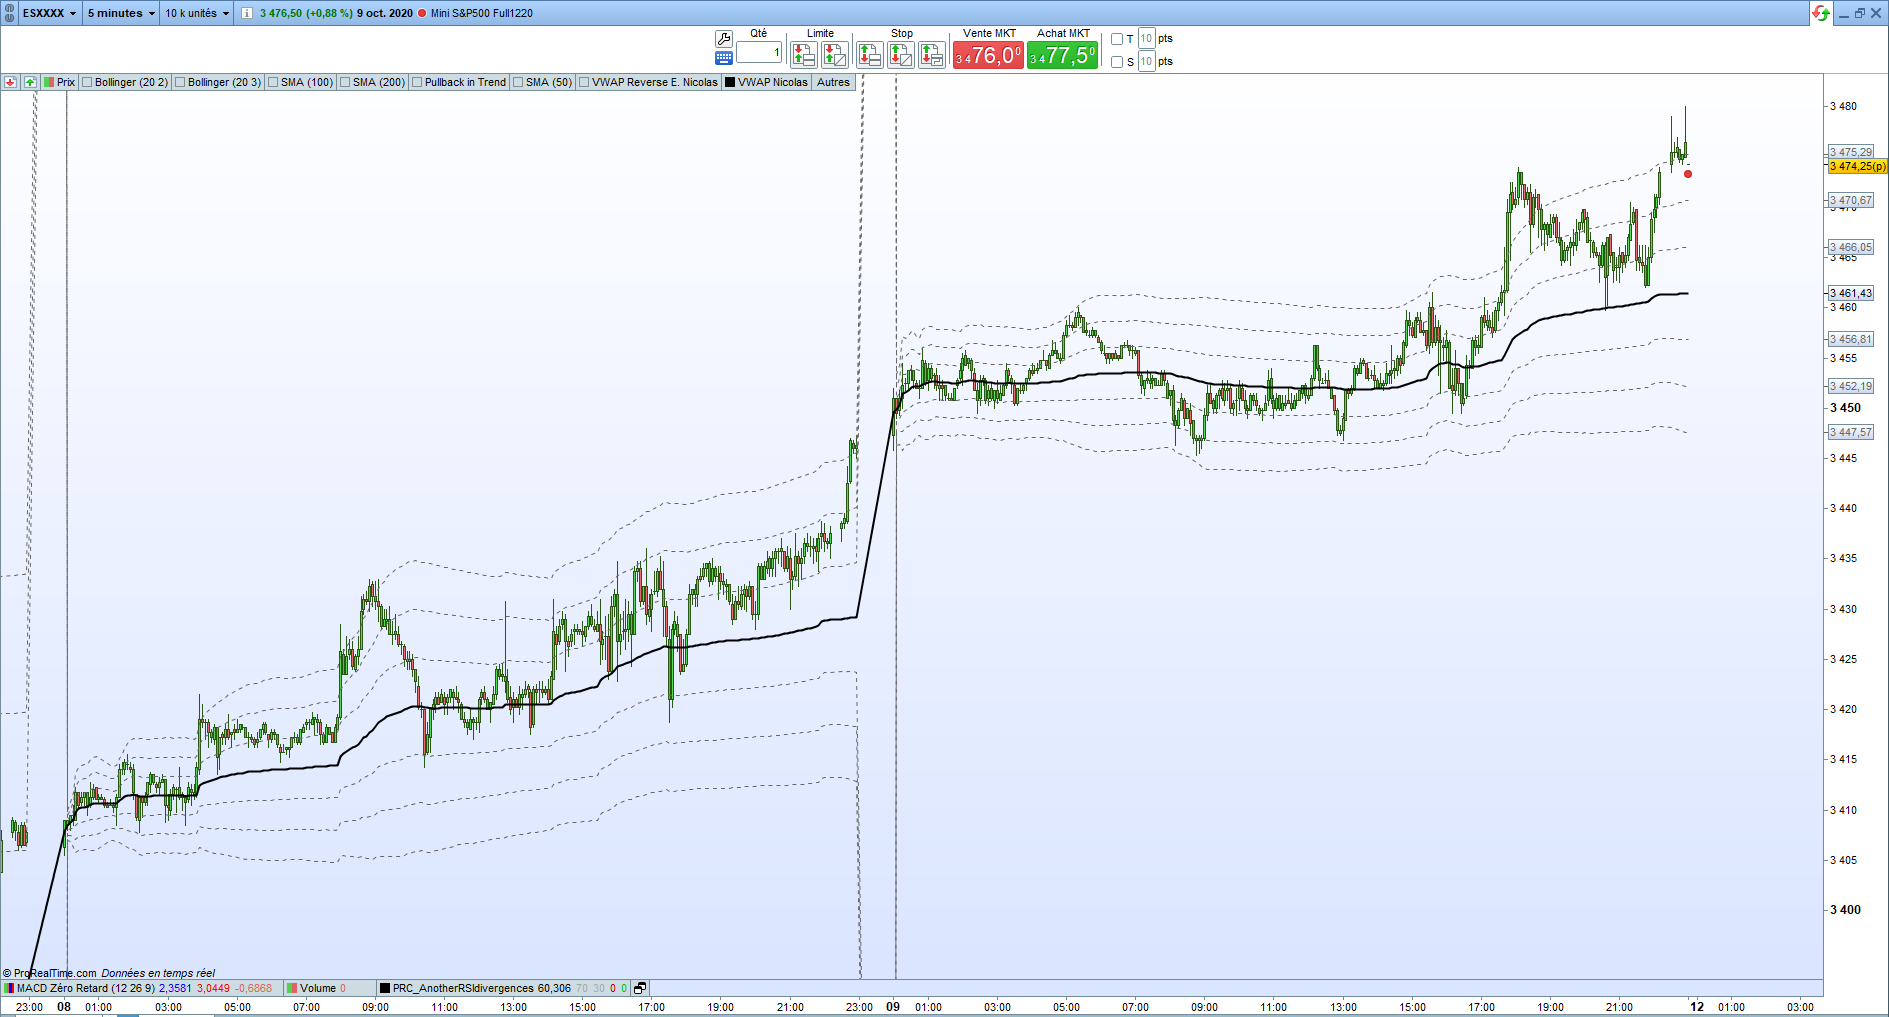This screenshot has width=1889, height=1017.
Task: Click the MACD Zéro Retard color icon
Action: pyautogui.click(x=9, y=988)
